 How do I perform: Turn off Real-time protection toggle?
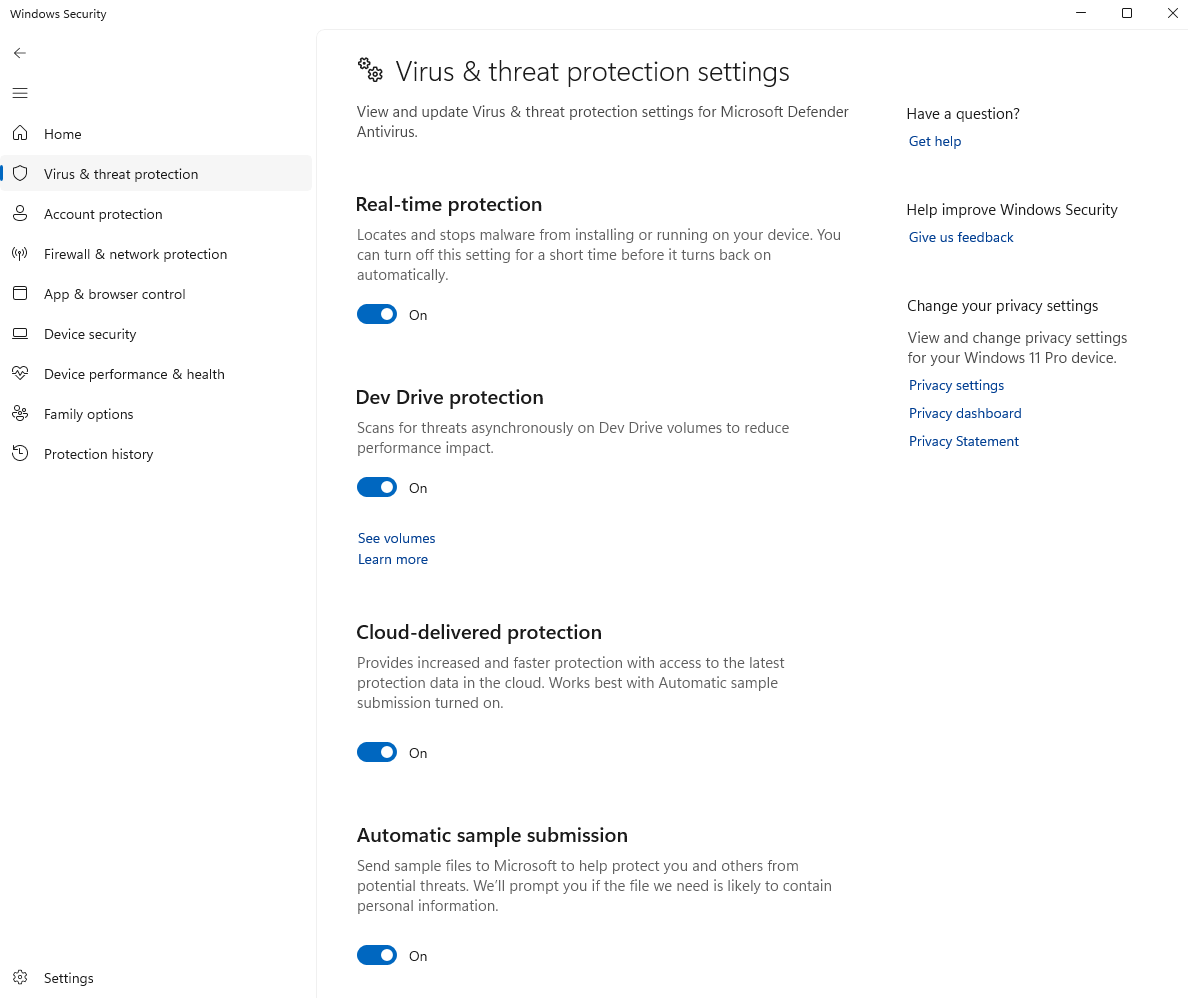[377, 314]
